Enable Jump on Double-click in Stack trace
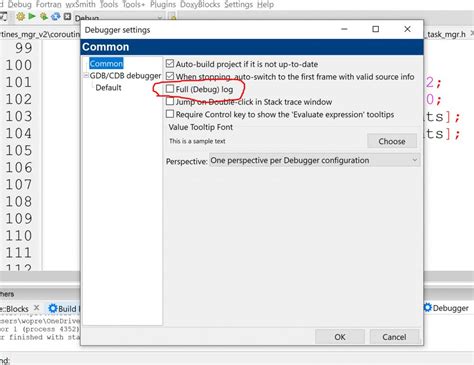Screen dimensions: 474x365 (170, 101)
